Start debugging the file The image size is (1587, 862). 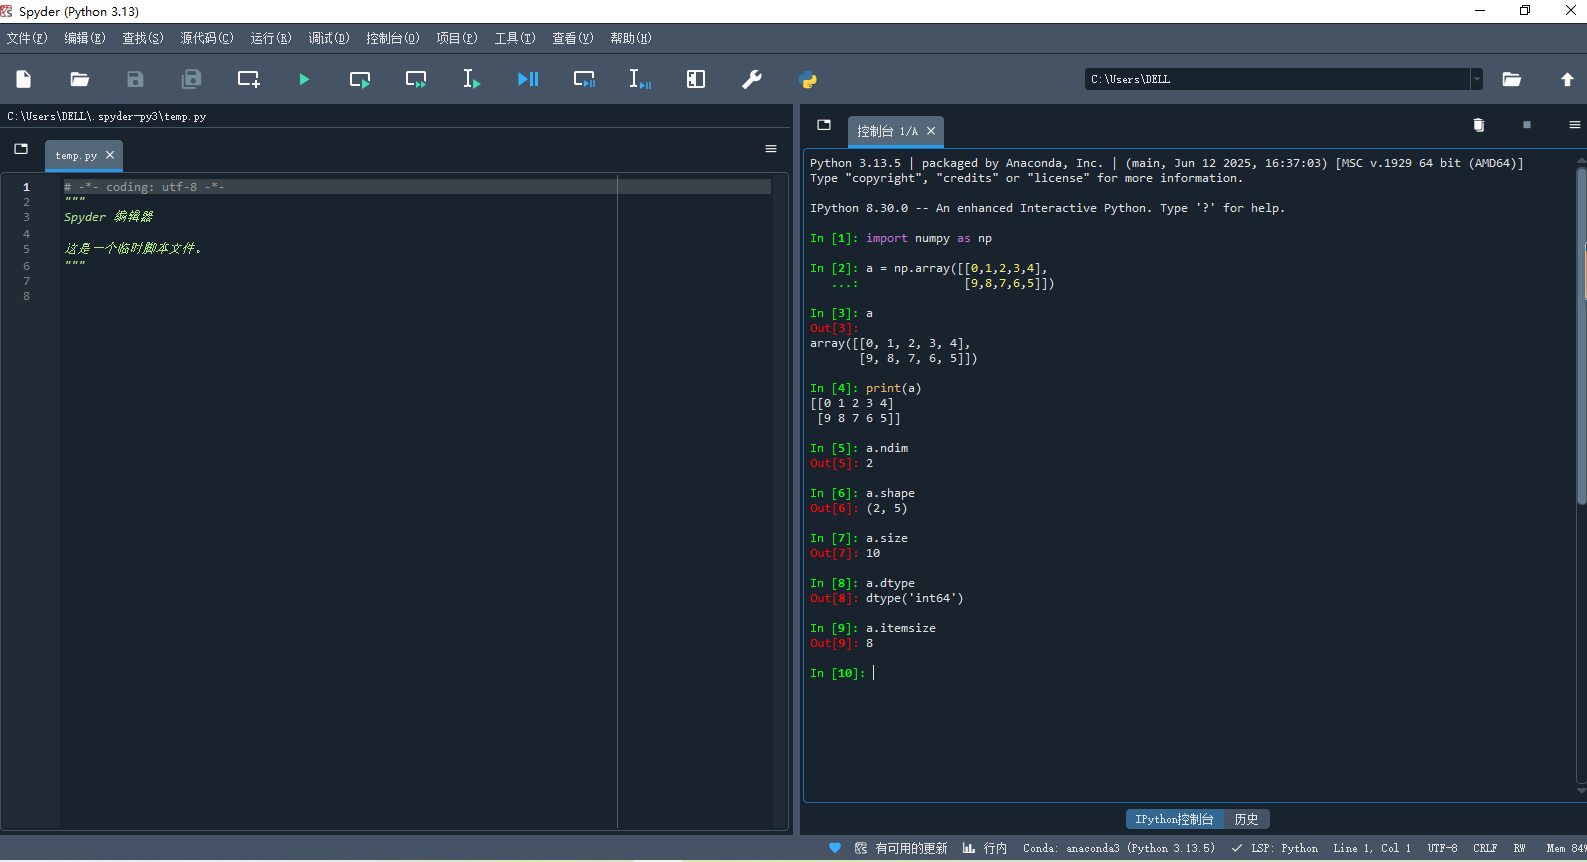click(x=528, y=79)
